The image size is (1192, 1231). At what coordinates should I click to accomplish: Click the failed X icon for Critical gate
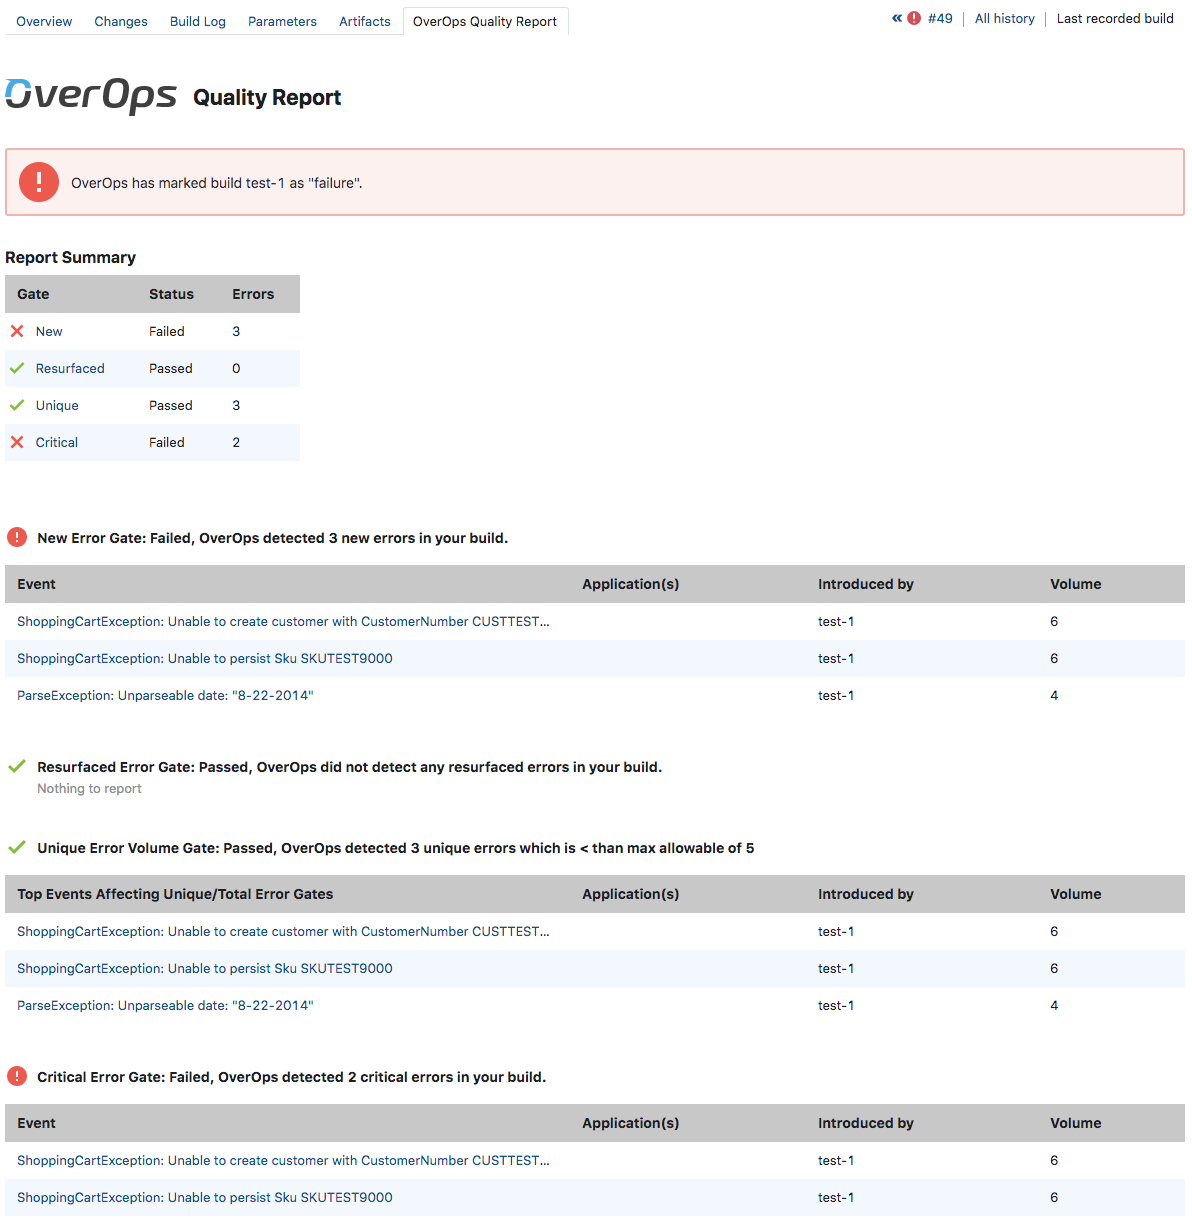point(17,442)
